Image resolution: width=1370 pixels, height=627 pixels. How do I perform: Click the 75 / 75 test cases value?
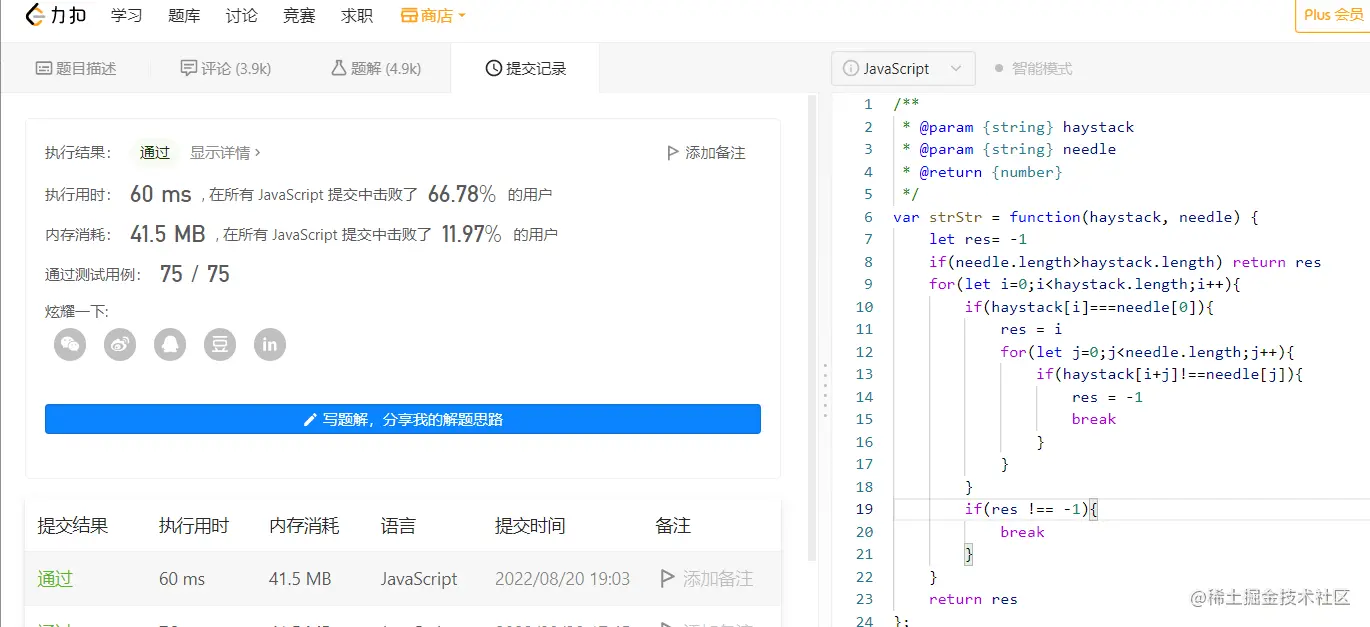[x=195, y=274]
